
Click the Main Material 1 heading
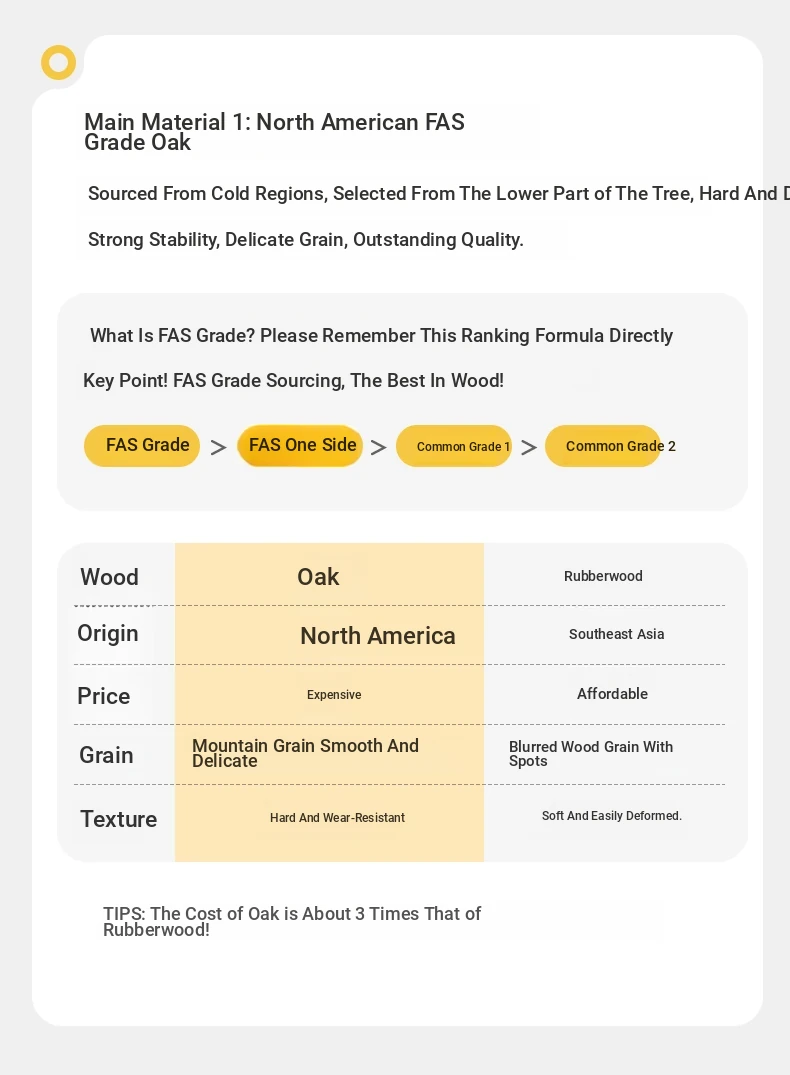click(x=274, y=132)
